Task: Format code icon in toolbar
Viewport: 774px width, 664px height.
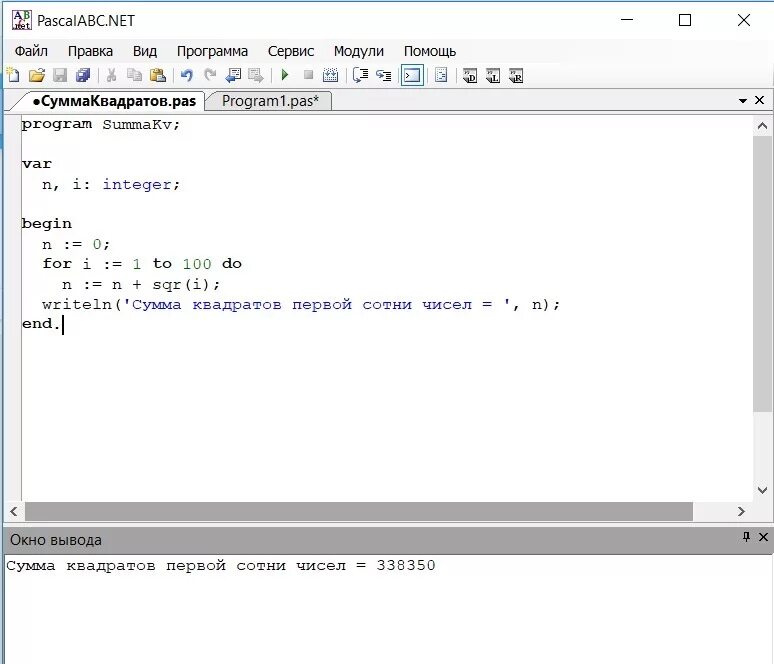Action: coord(441,76)
